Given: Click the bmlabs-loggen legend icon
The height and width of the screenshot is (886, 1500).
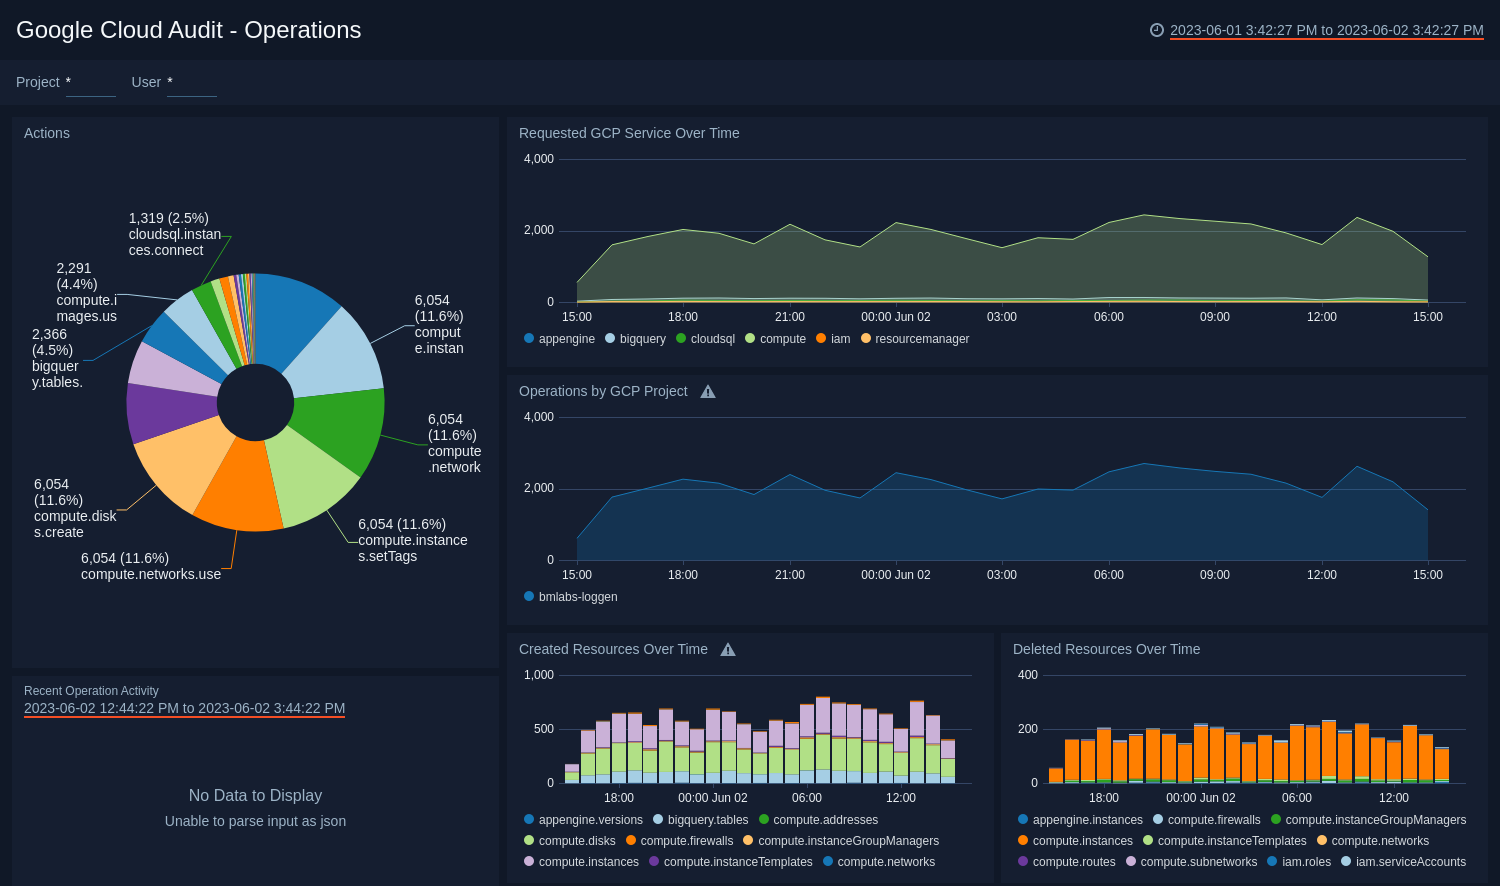Looking at the screenshot, I should [x=528, y=596].
